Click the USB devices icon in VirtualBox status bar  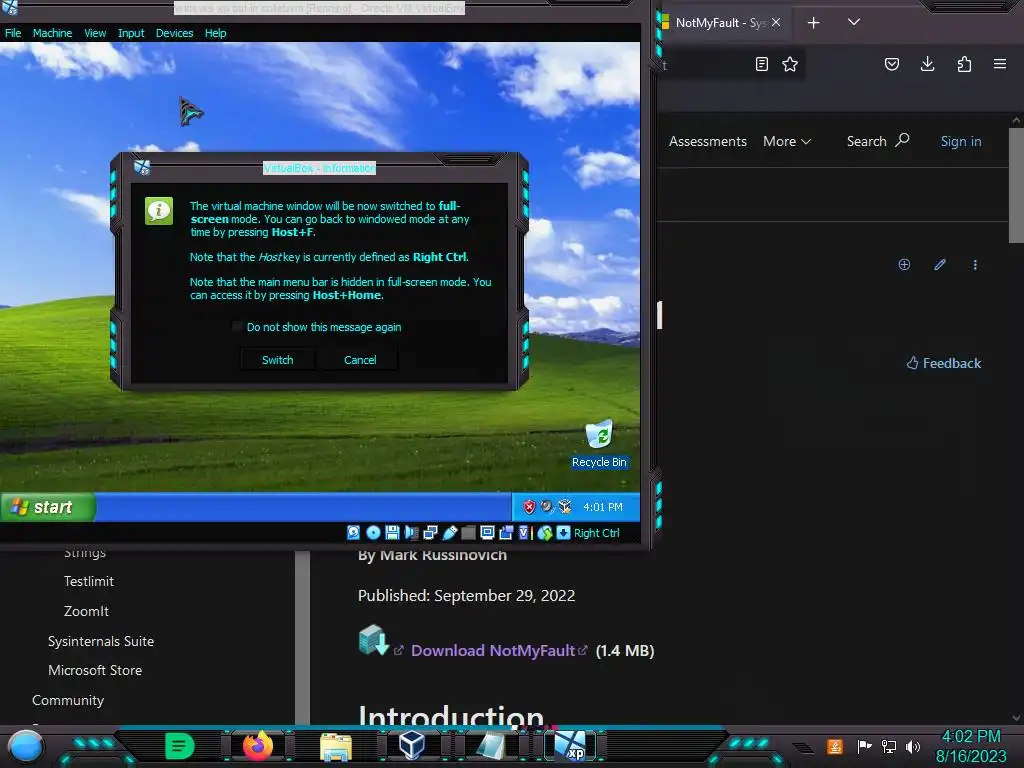coord(449,533)
